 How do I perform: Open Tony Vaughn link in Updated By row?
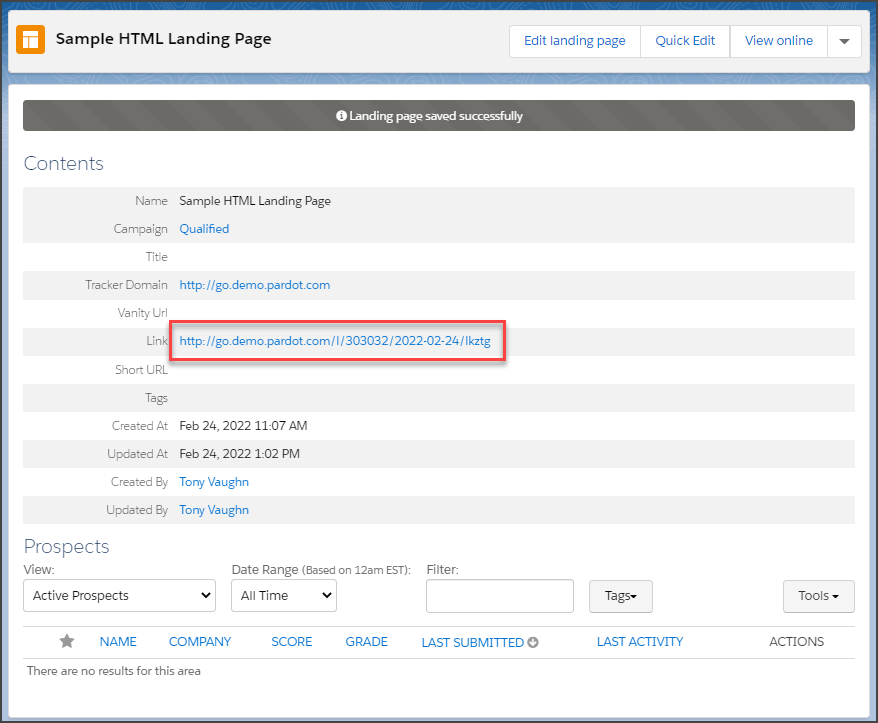[214, 510]
